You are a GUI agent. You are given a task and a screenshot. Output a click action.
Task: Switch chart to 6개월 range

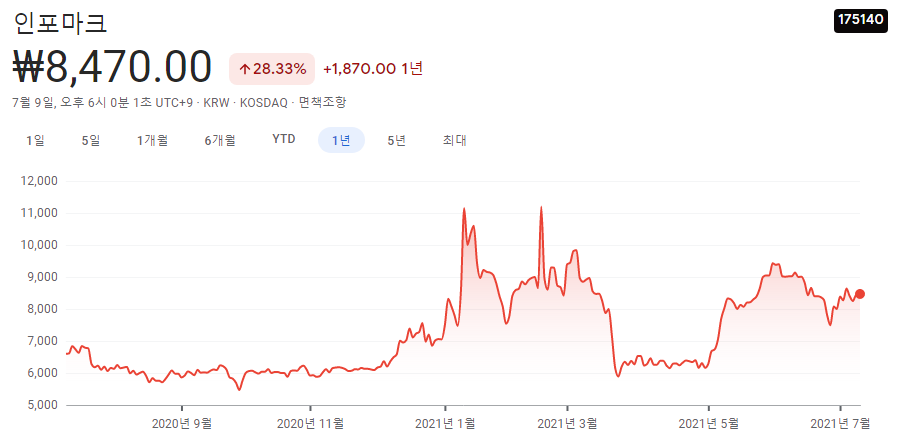click(x=220, y=140)
